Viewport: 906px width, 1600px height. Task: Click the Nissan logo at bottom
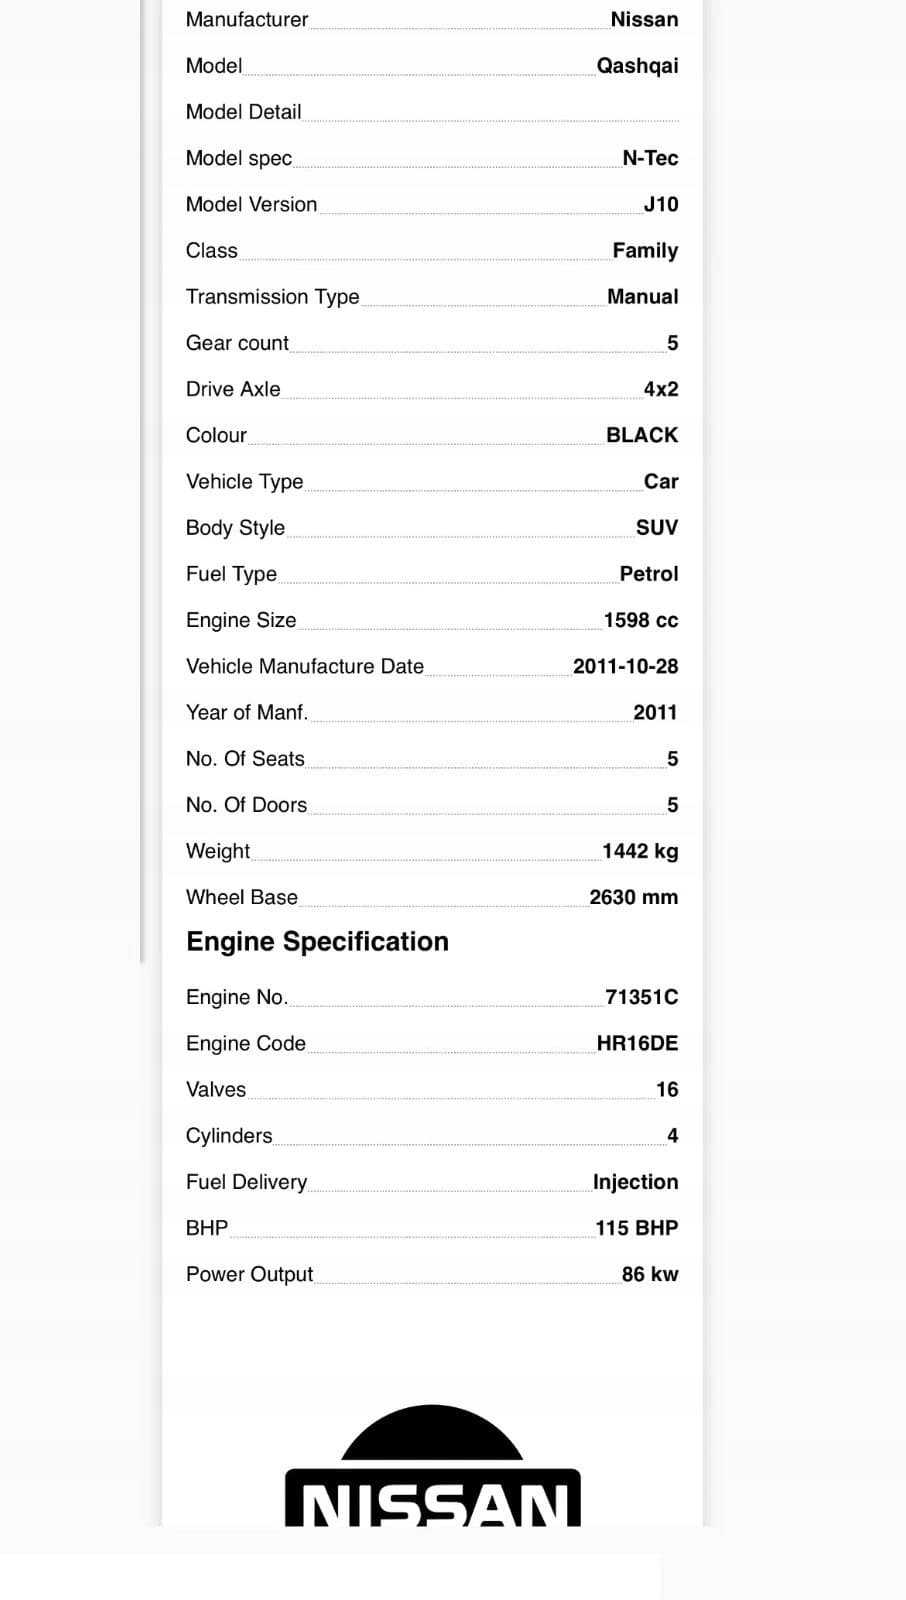click(432, 1466)
